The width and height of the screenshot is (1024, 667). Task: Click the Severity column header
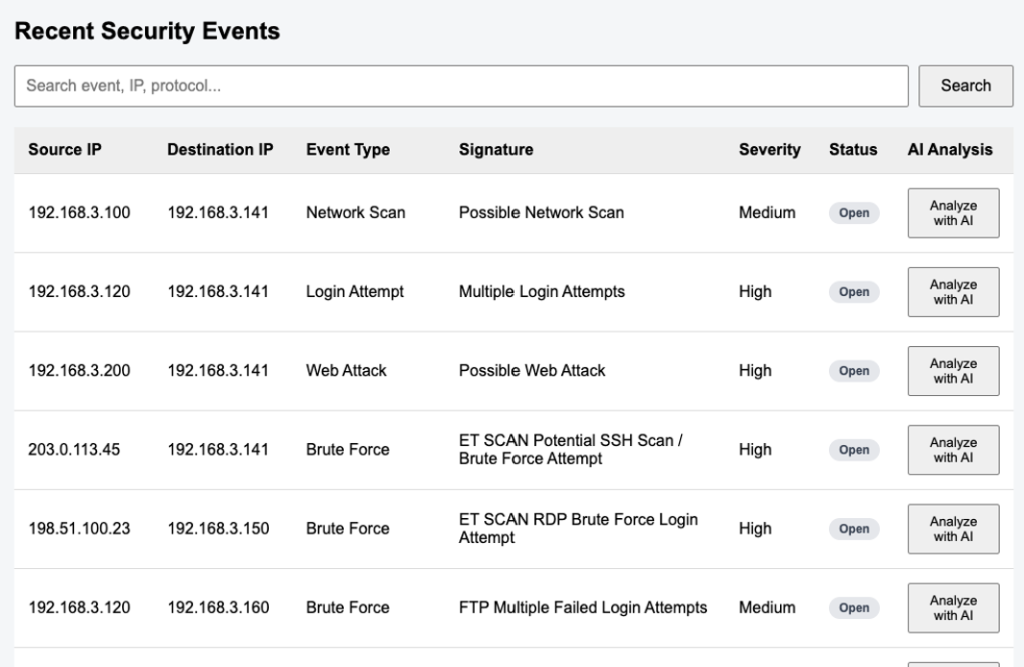769,150
